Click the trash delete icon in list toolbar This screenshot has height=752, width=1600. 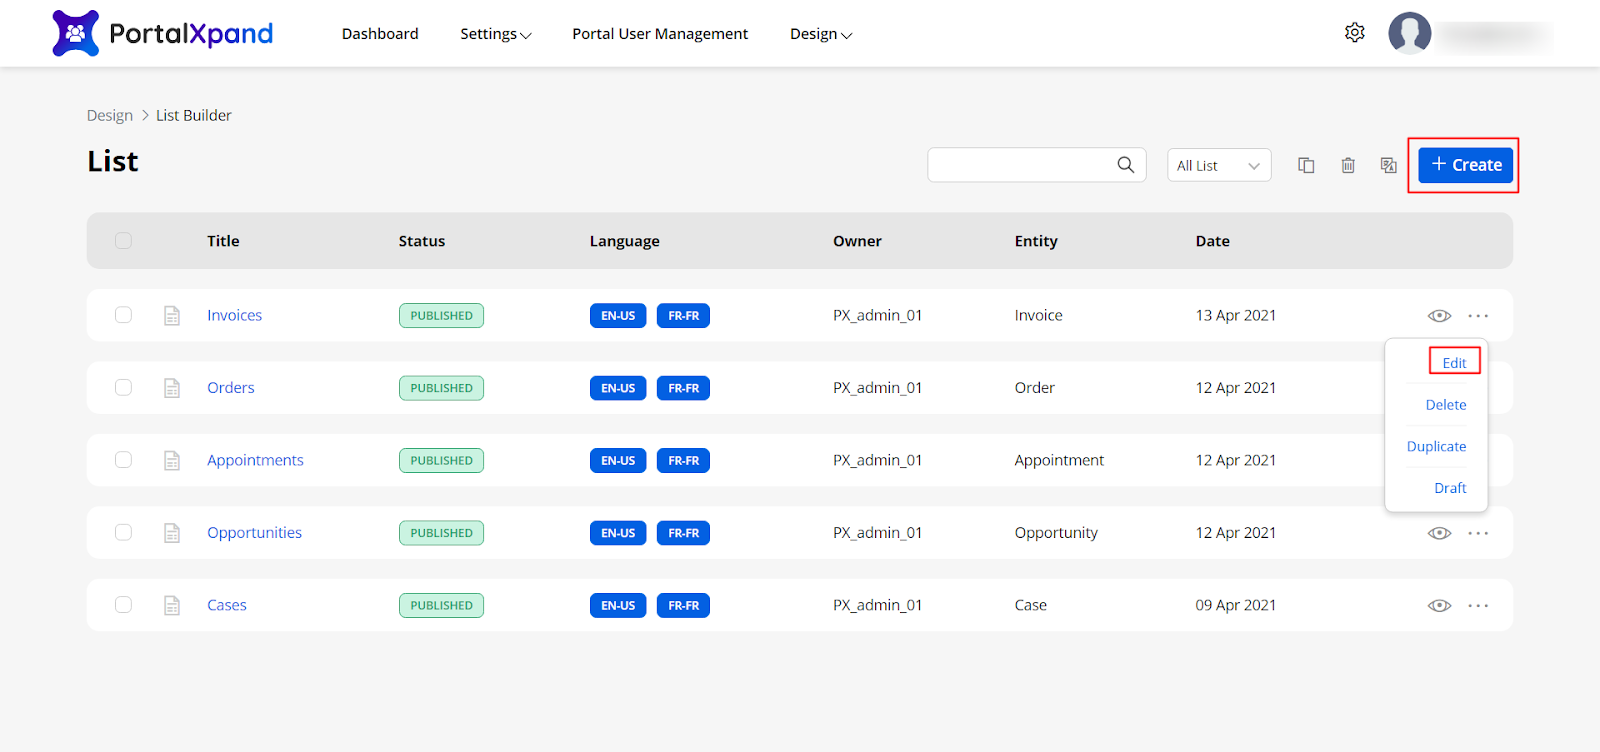[x=1348, y=165]
